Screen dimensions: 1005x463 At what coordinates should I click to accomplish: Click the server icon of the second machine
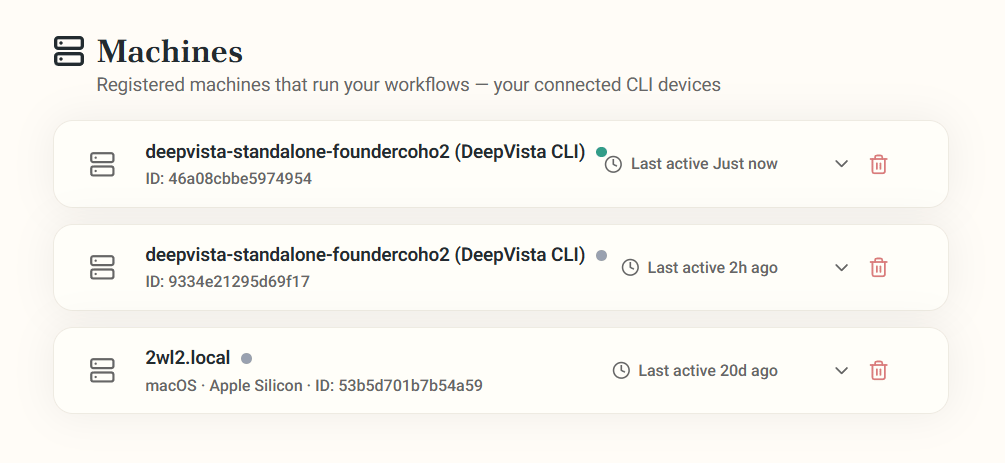pos(102,267)
